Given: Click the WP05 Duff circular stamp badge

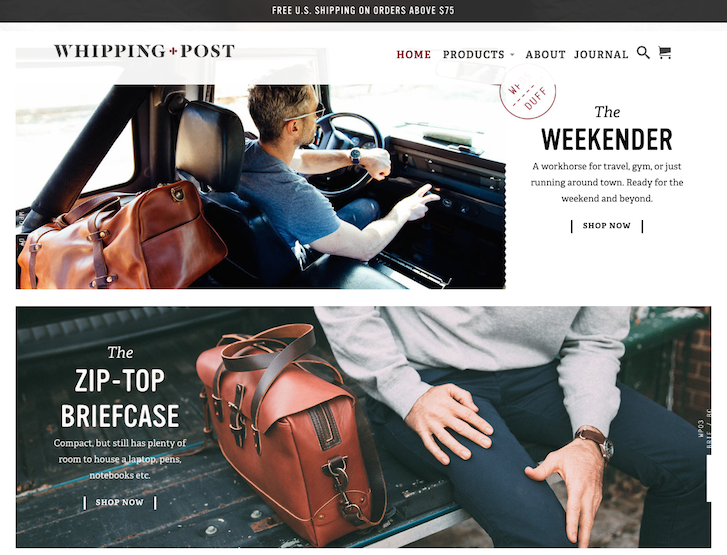Looking at the screenshot, I should click(528, 92).
